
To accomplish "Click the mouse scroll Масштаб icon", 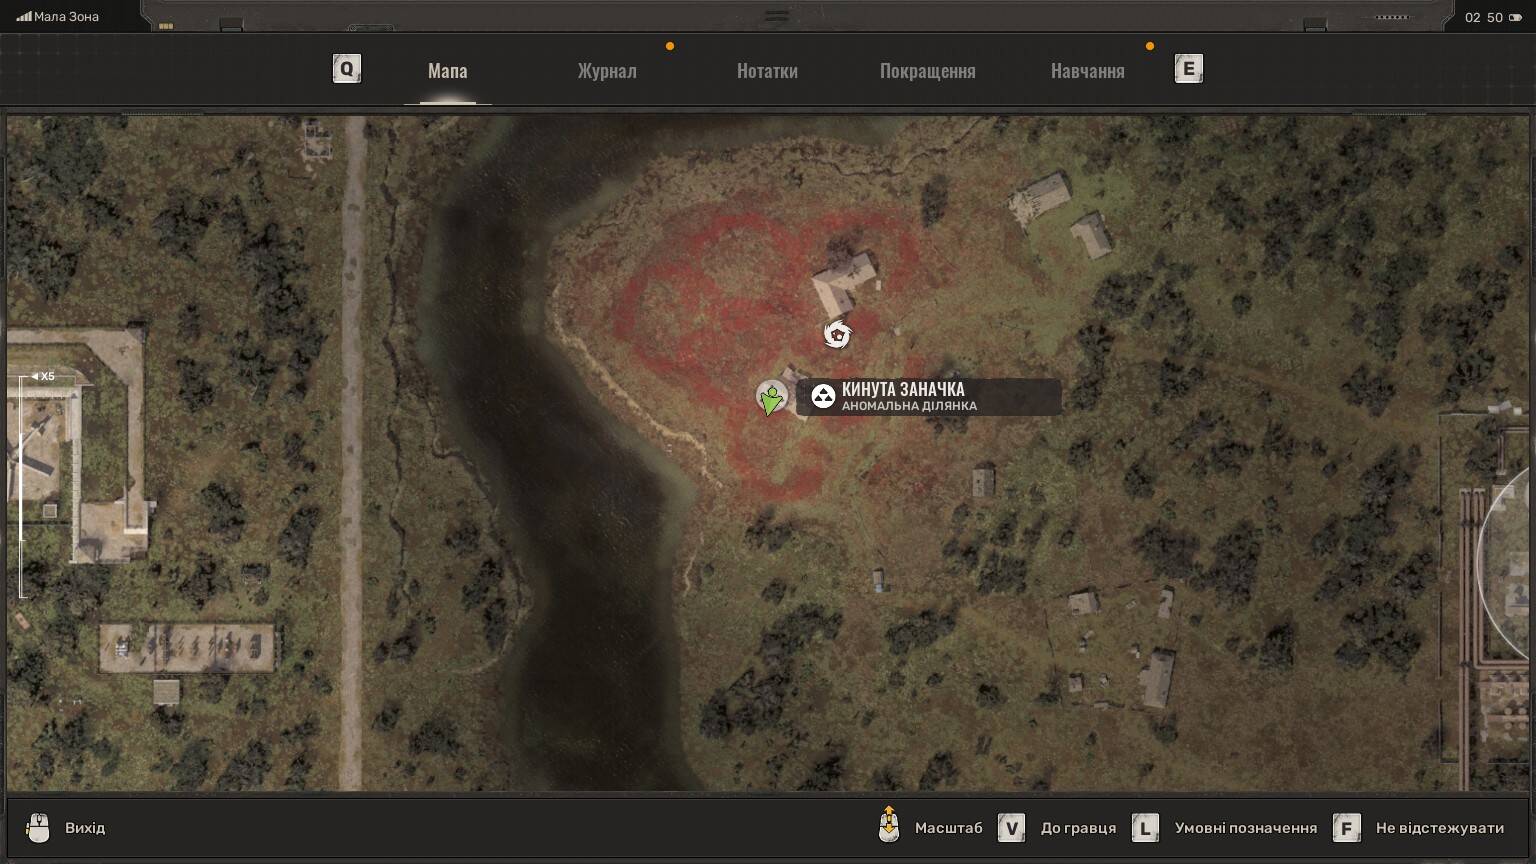I will click(889, 825).
